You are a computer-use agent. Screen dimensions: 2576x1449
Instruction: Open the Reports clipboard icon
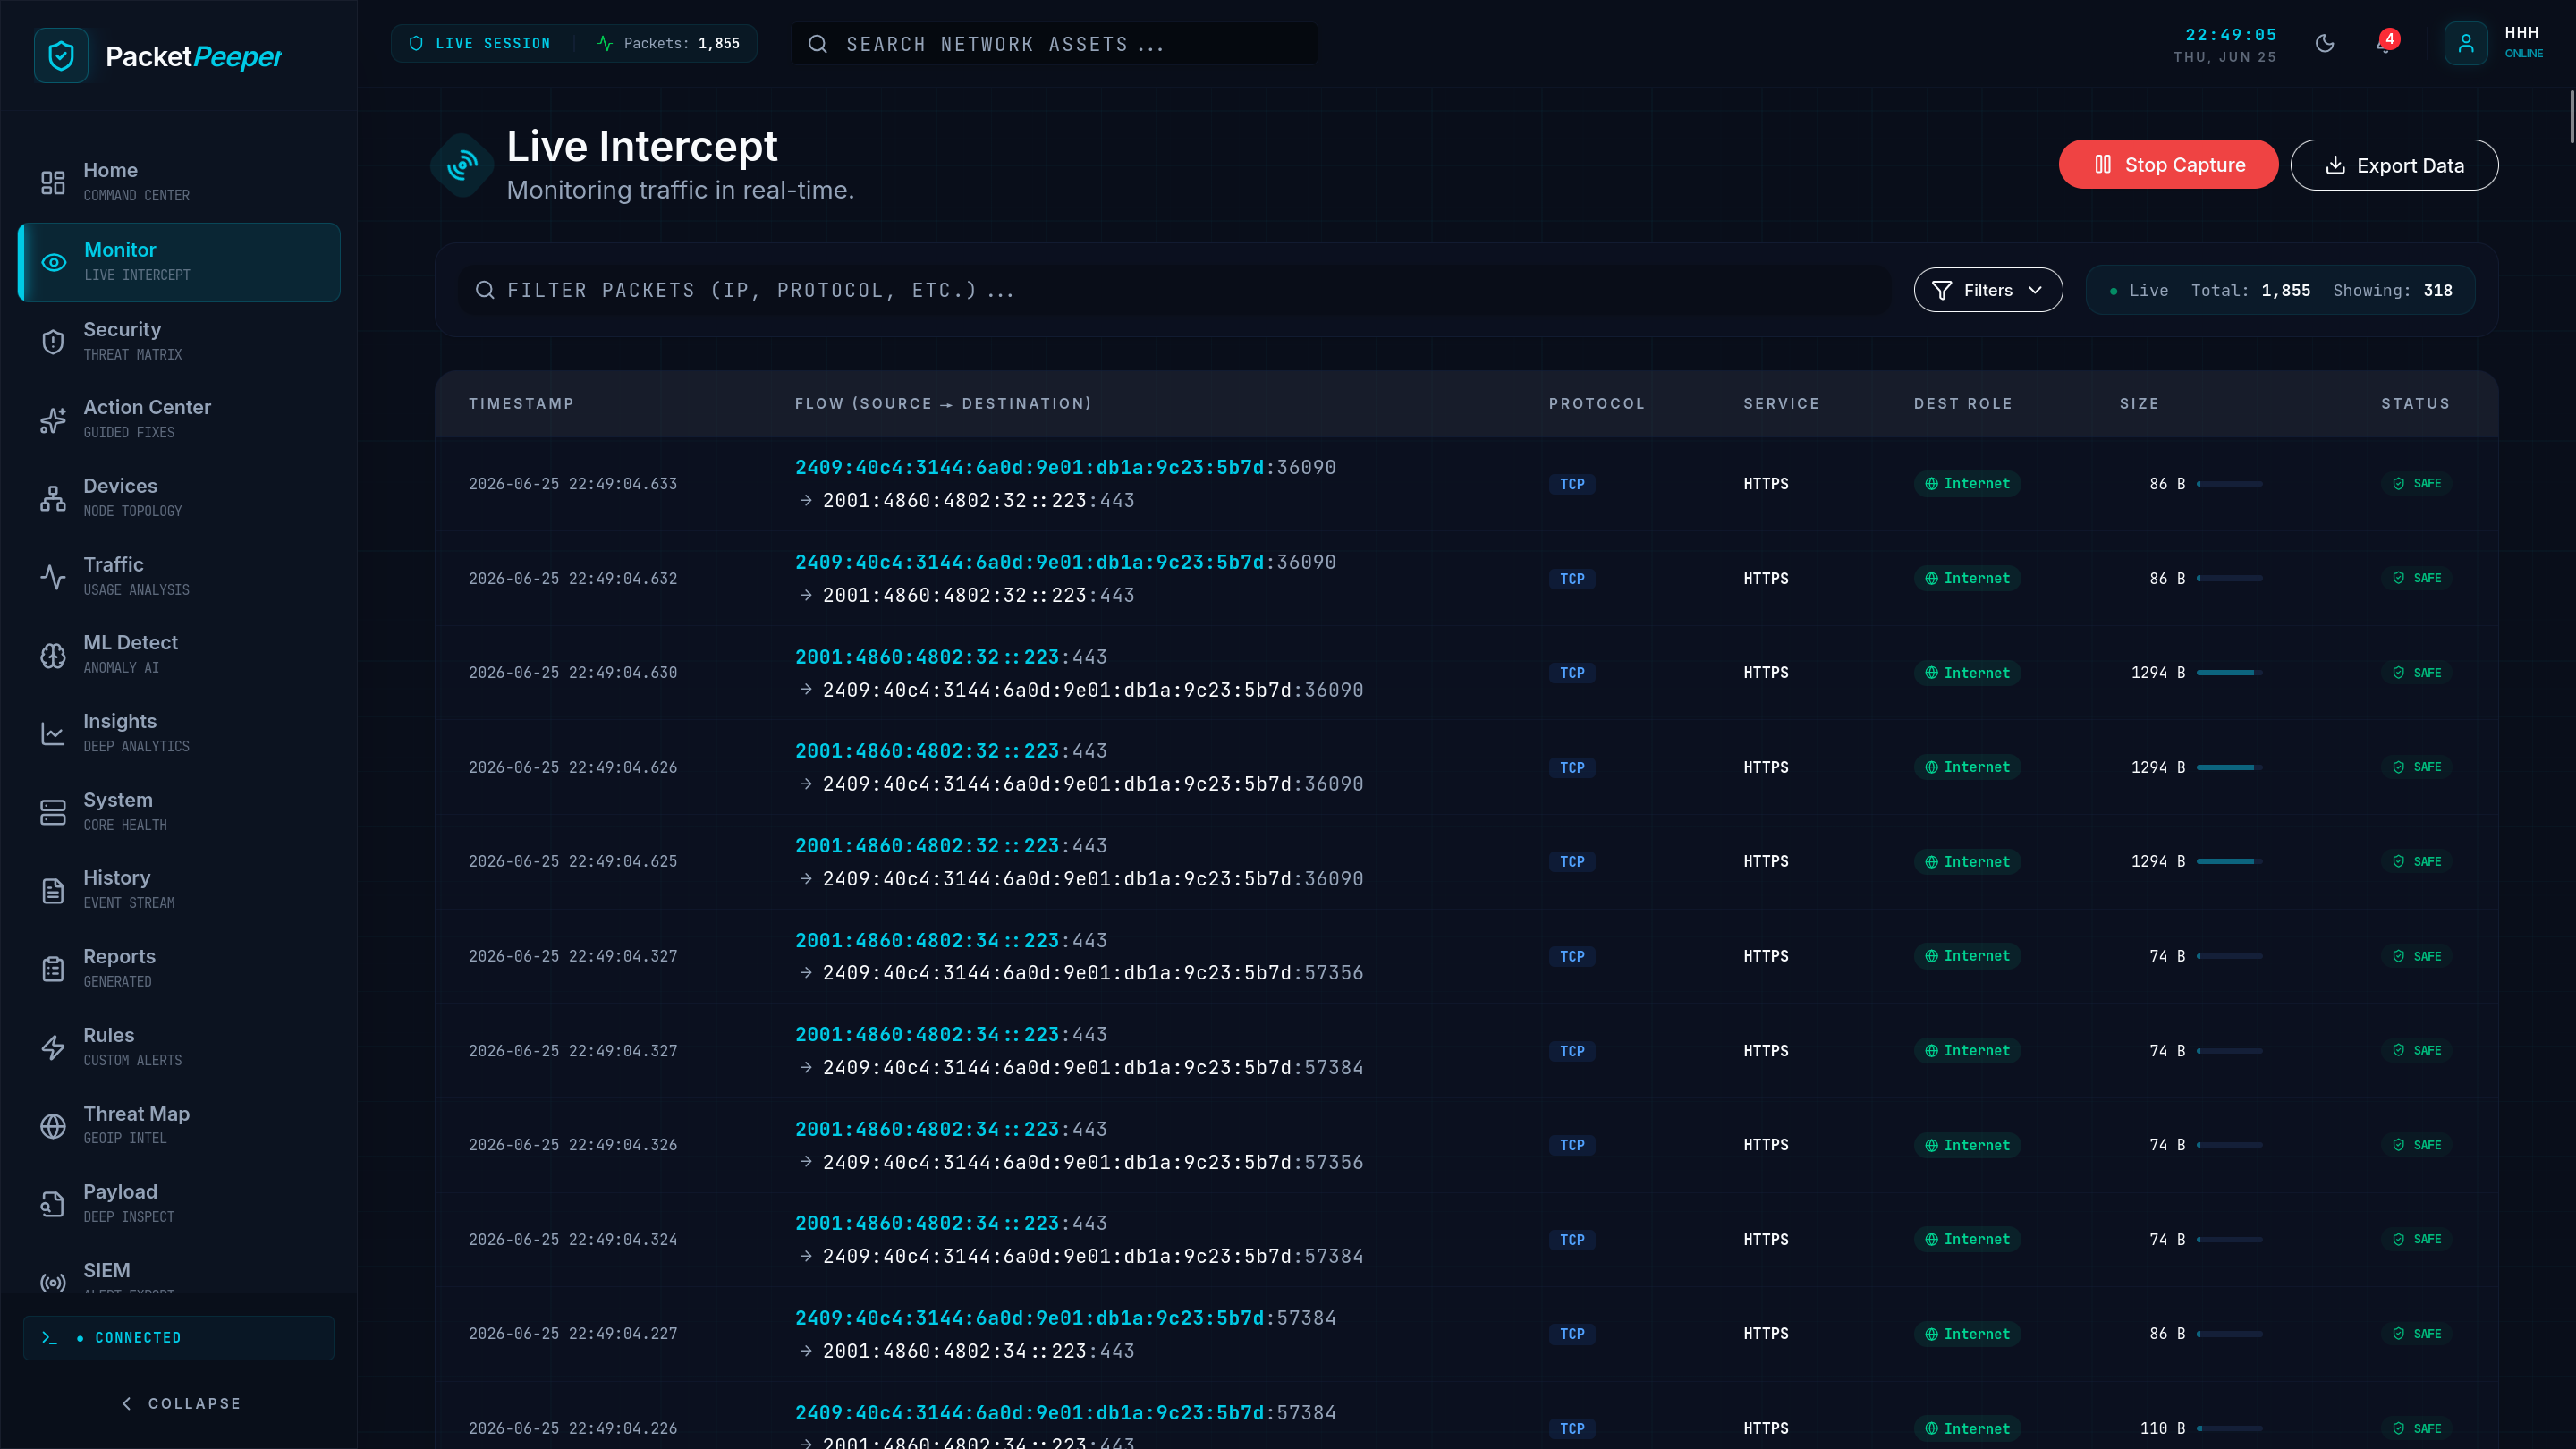click(53, 969)
